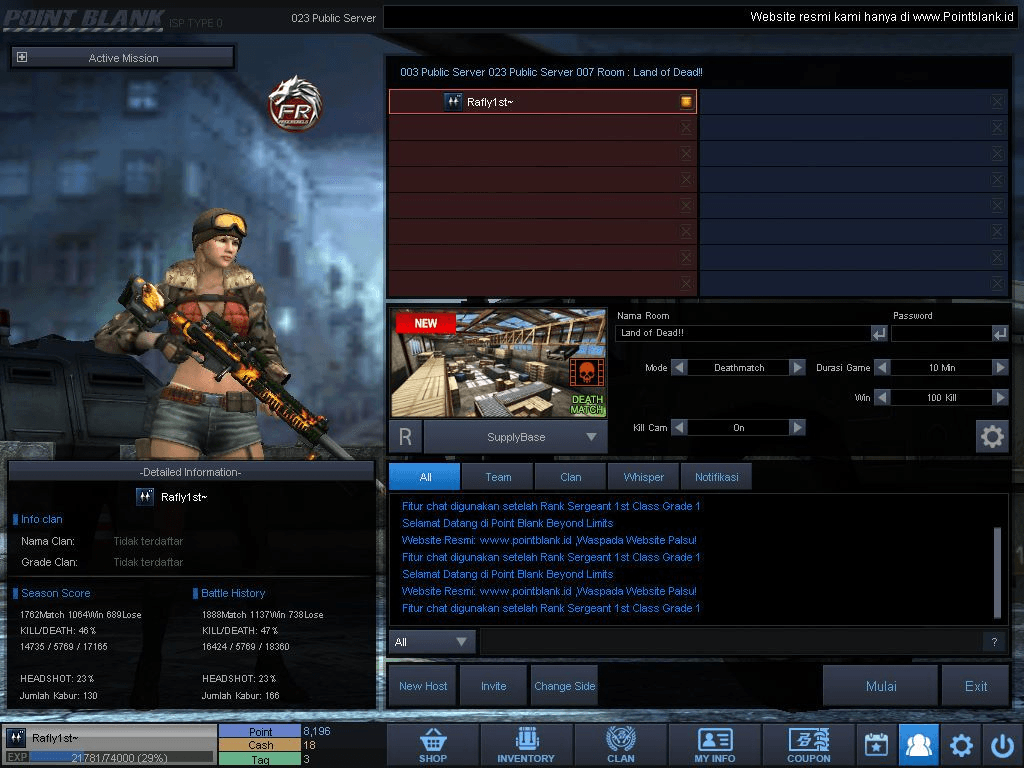Viewport: 1024px width, 768px height.
Task: Switch to the Clan chat tab
Action: click(x=571, y=477)
